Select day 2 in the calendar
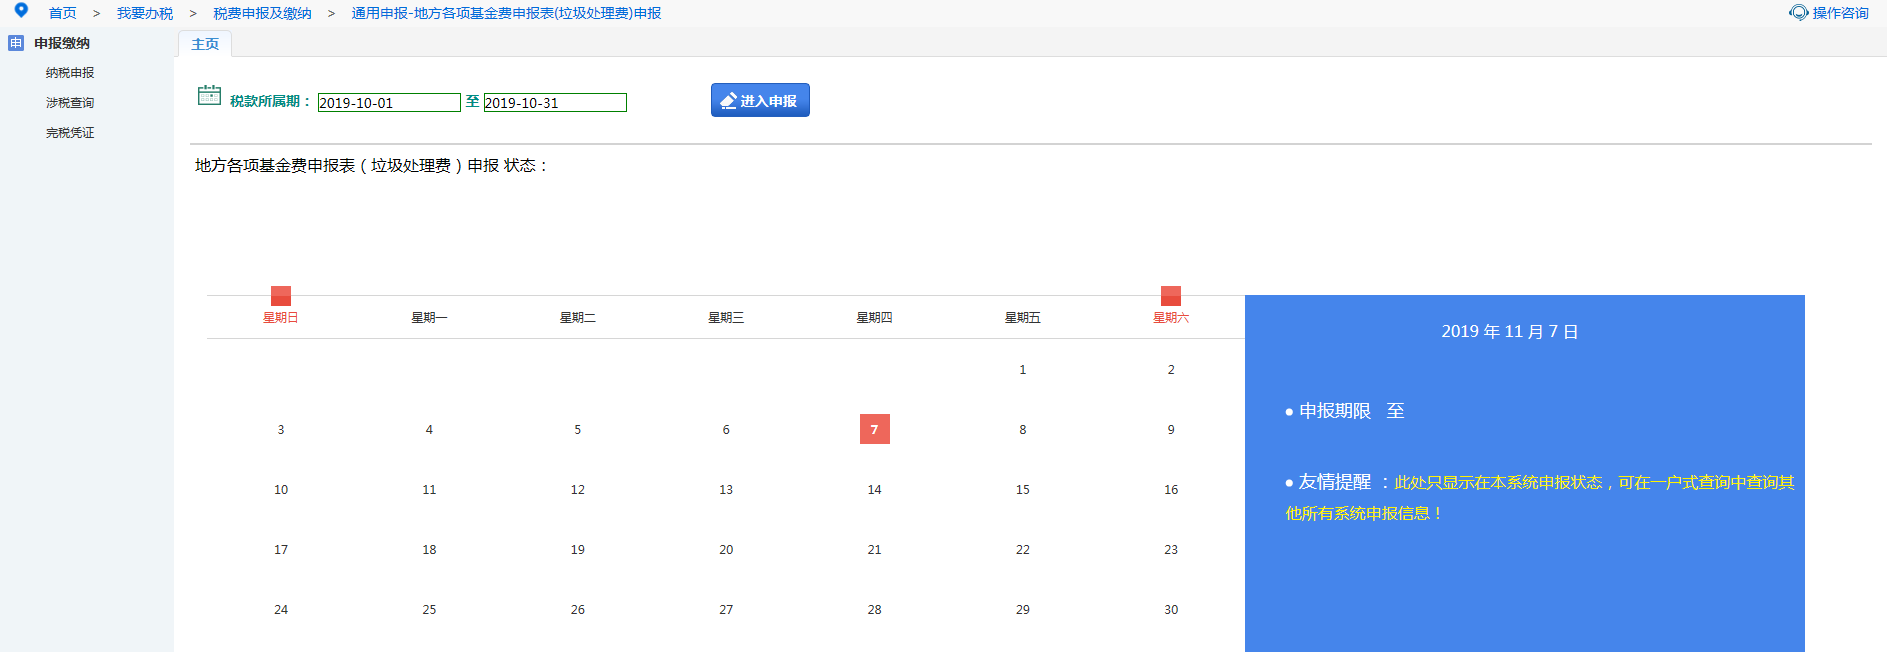1887x652 pixels. click(1171, 370)
